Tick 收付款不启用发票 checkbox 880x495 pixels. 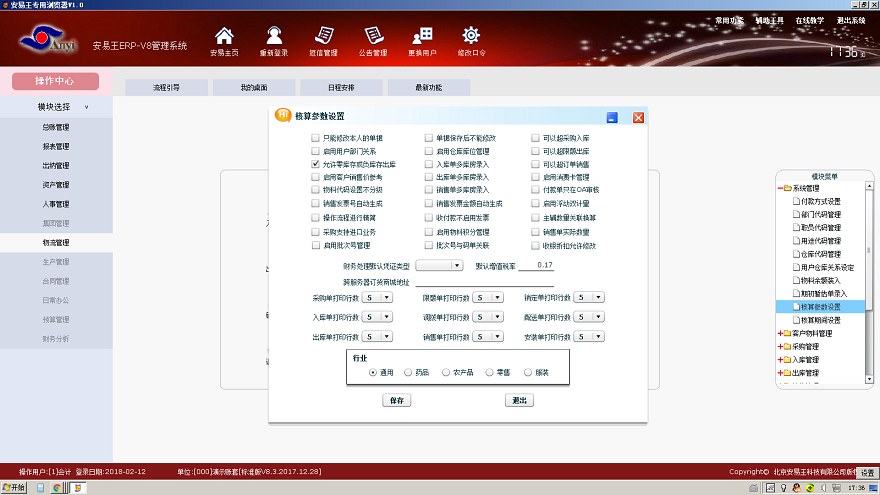click(x=429, y=217)
